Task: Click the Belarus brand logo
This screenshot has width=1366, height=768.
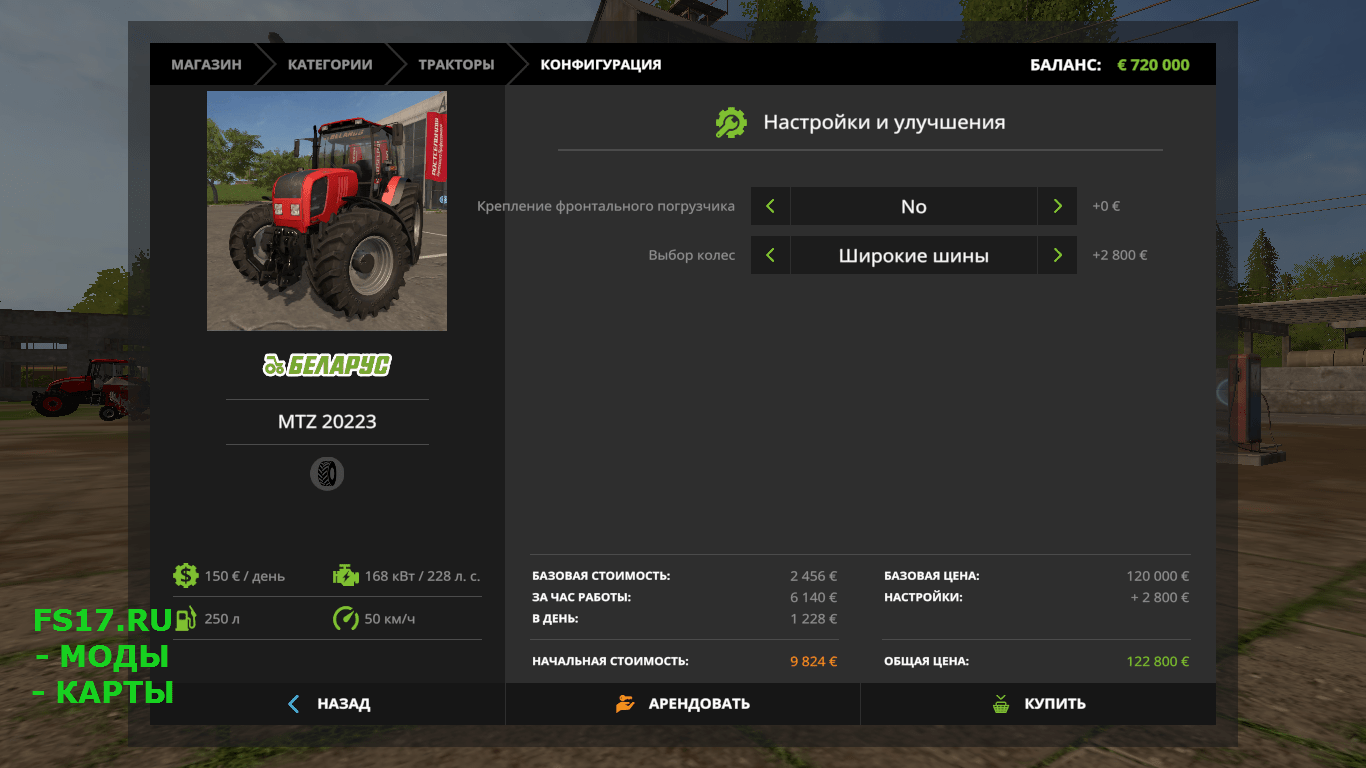Action: click(x=327, y=365)
